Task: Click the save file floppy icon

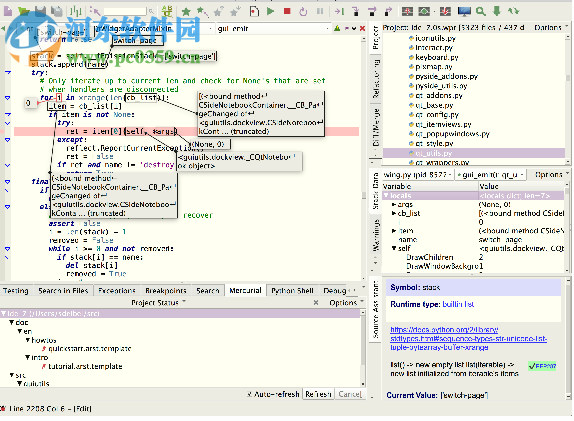Action: 40,11
